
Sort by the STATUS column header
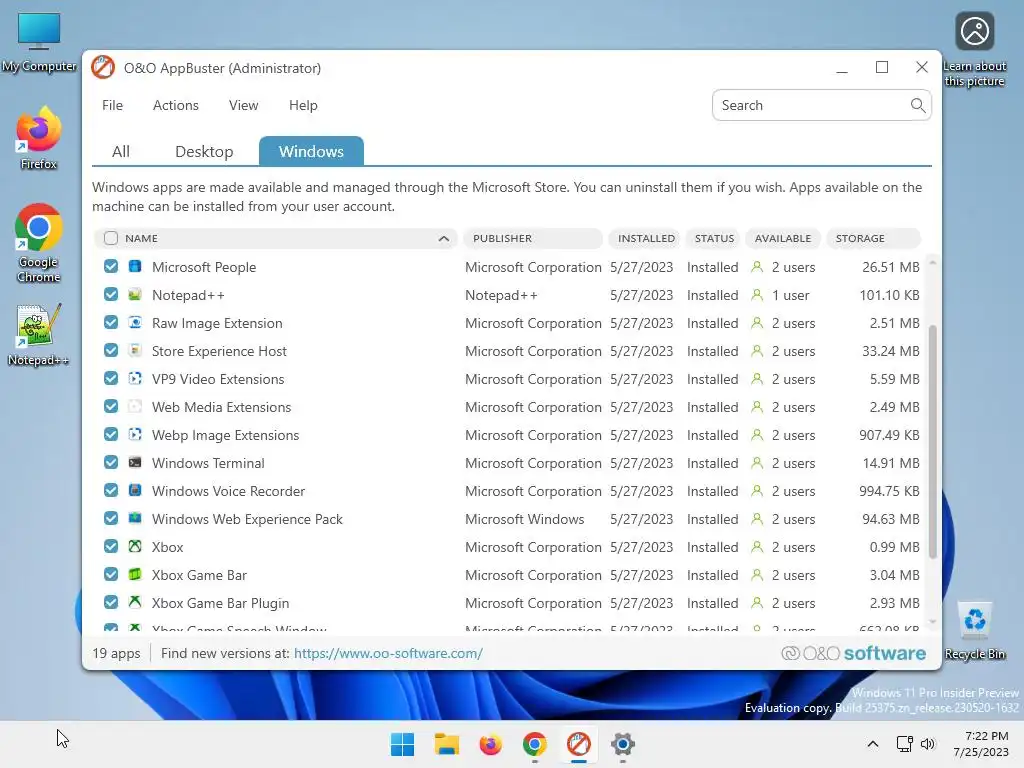pyautogui.click(x=714, y=238)
